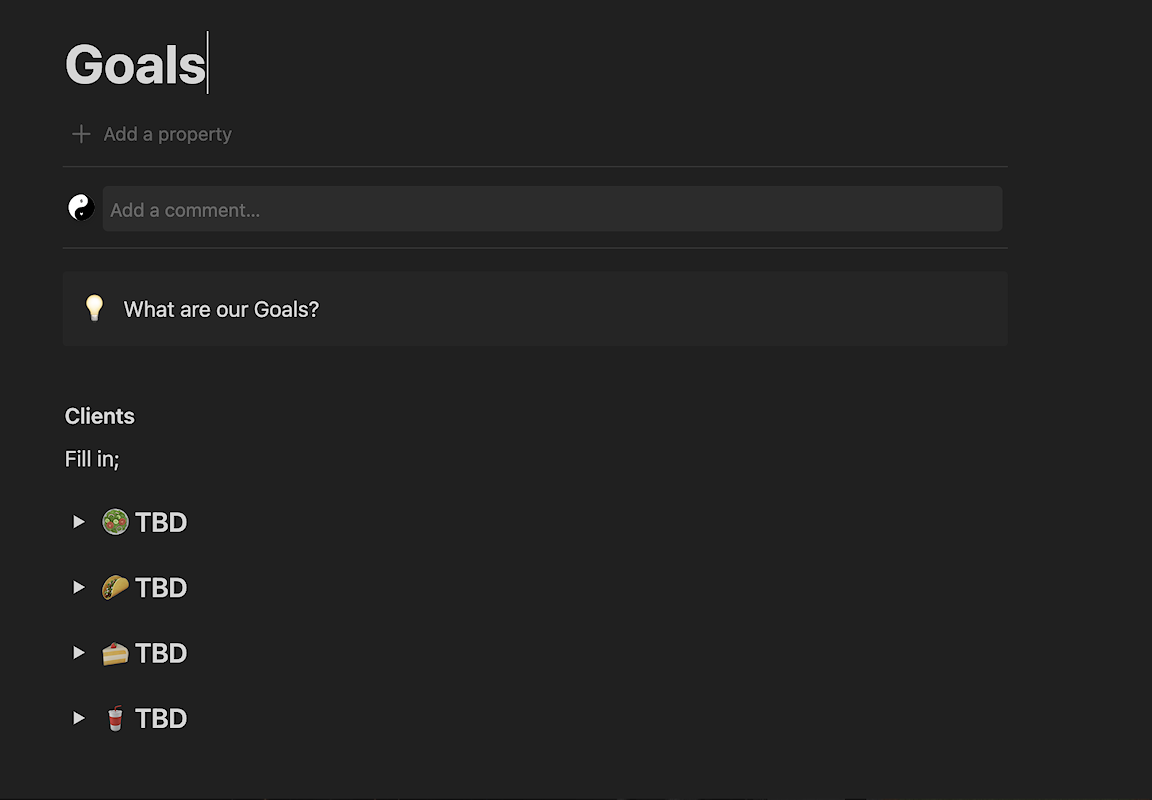The width and height of the screenshot is (1152, 800).
Task: Expand the toggle next to the taco emoji
Action: [79, 587]
